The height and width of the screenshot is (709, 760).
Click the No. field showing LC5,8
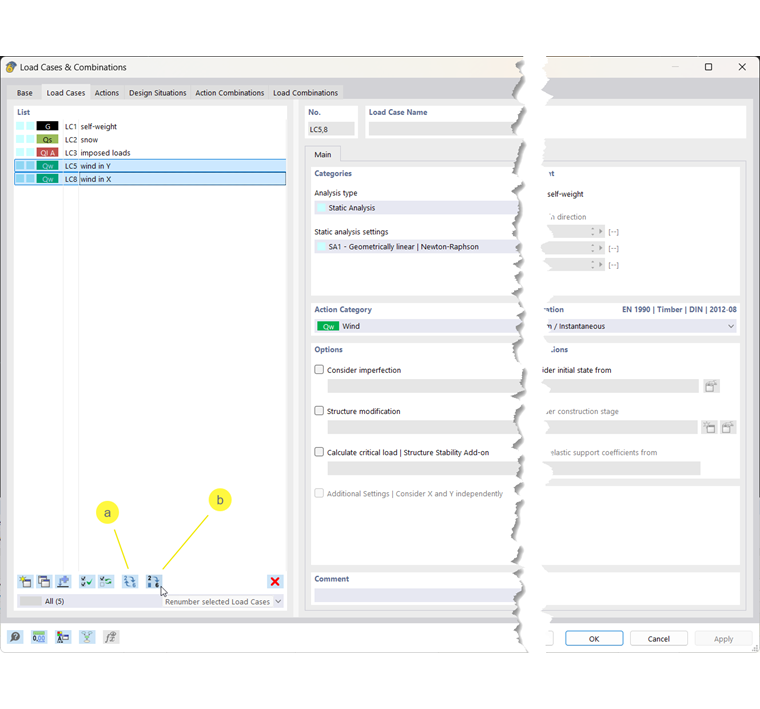click(x=332, y=129)
